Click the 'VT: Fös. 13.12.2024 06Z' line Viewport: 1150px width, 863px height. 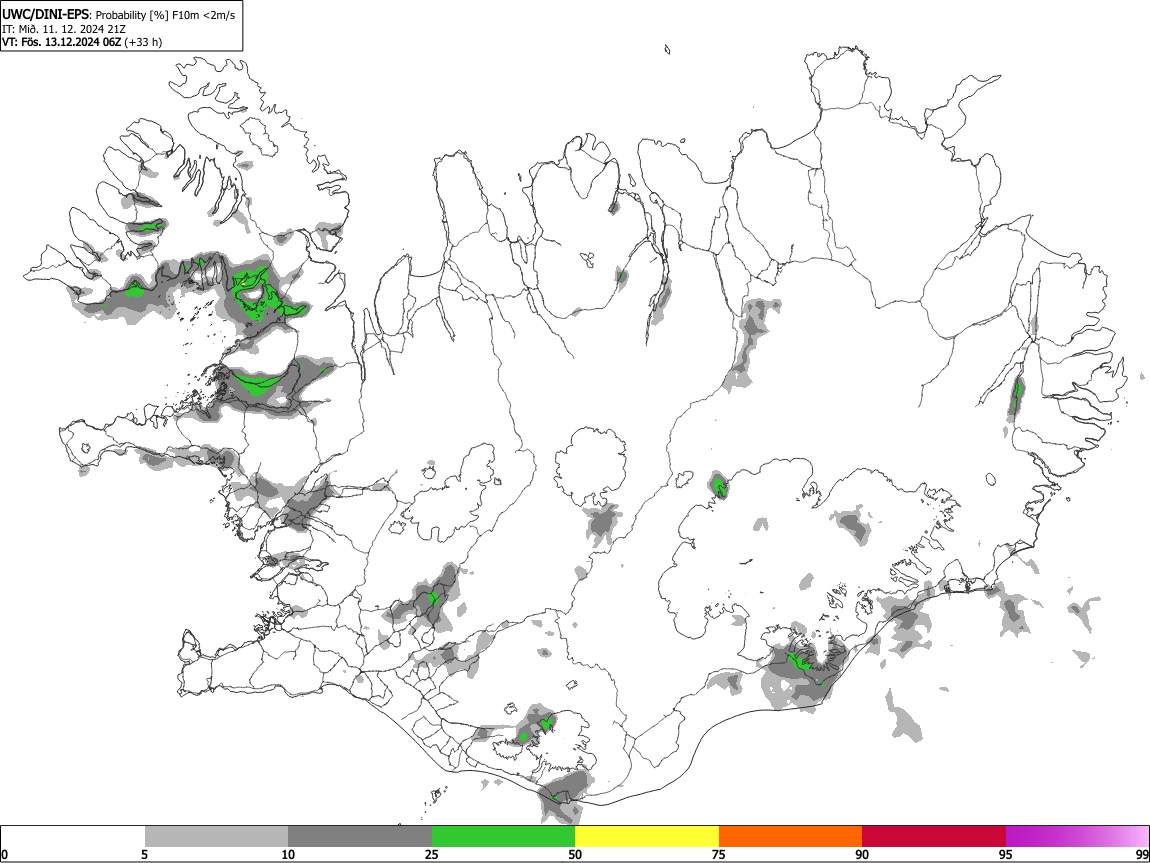[62, 42]
